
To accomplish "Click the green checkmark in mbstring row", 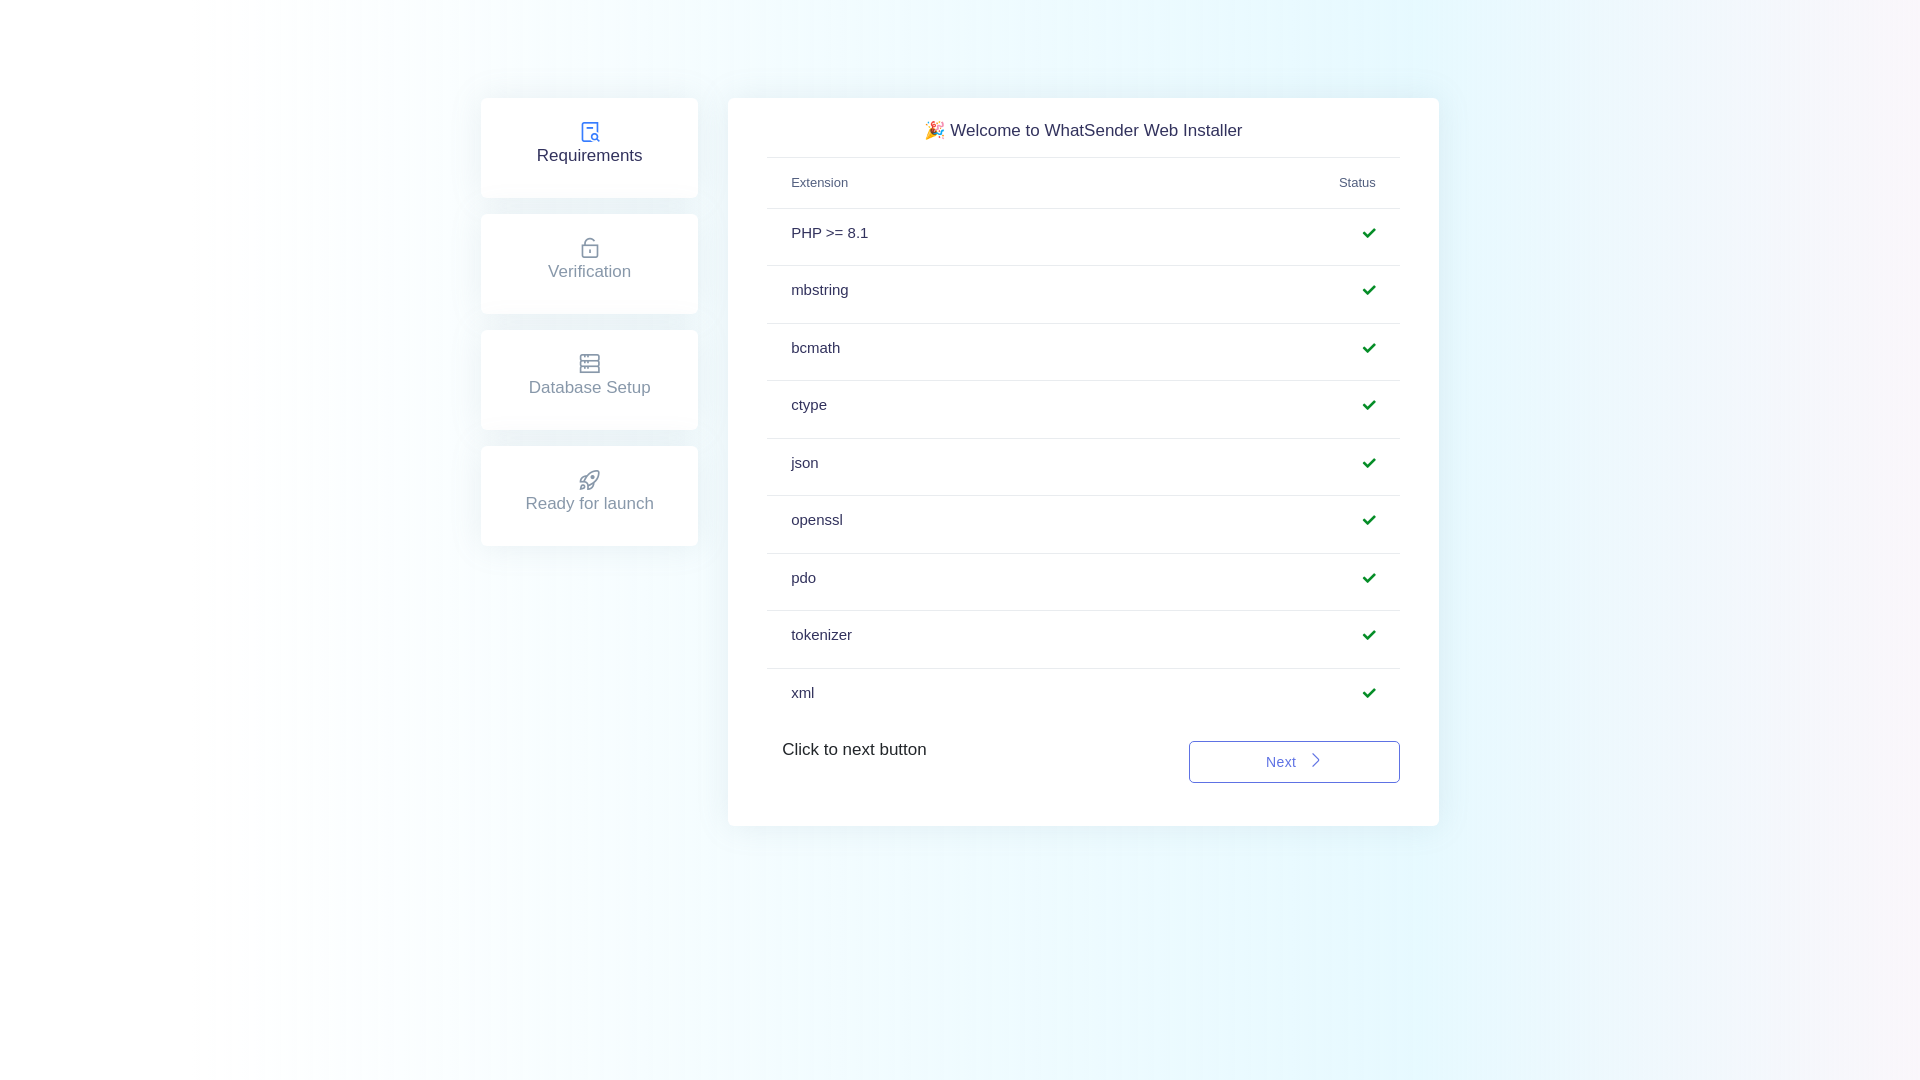I will point(1368,290).
